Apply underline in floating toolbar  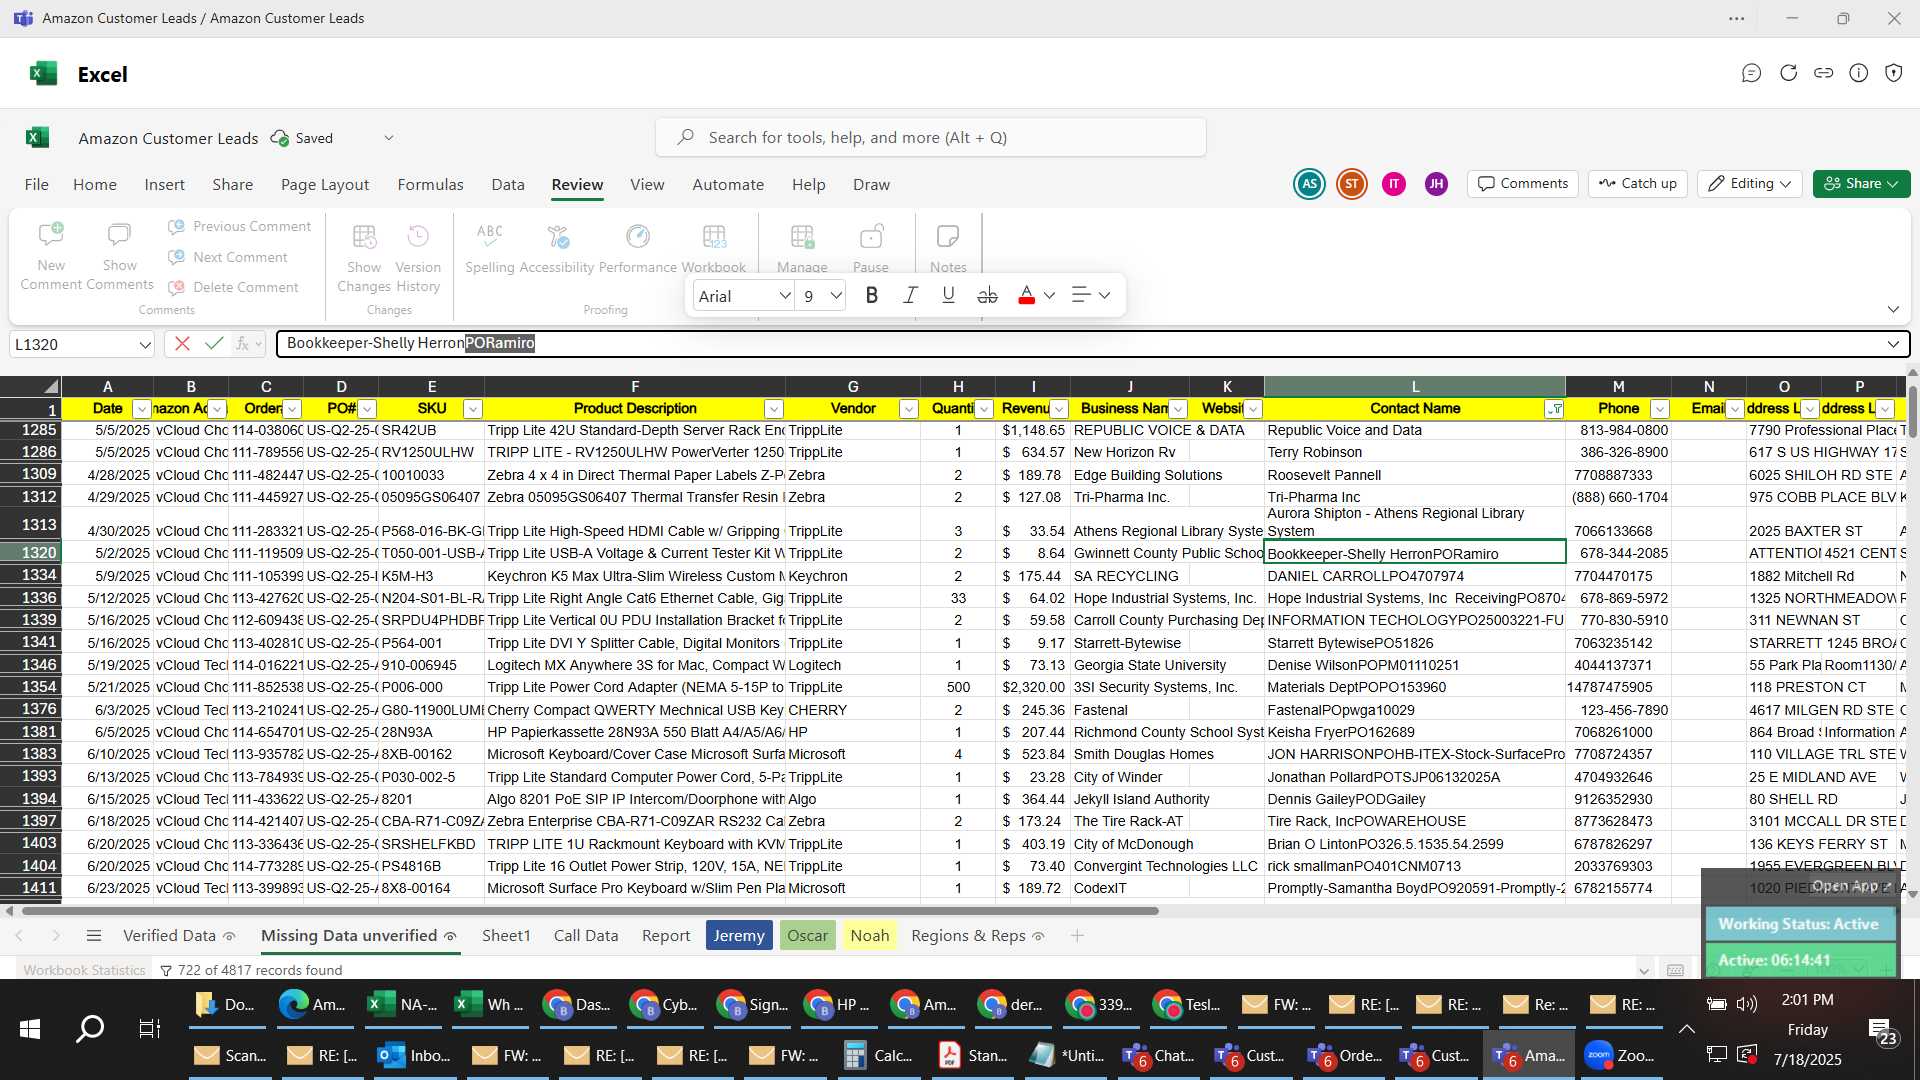(x=948, y=295)
